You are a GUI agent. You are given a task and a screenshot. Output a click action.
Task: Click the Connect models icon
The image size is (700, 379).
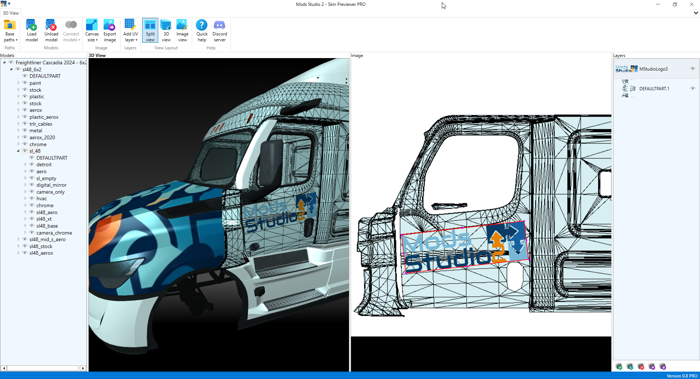click(x=71, y=25)
